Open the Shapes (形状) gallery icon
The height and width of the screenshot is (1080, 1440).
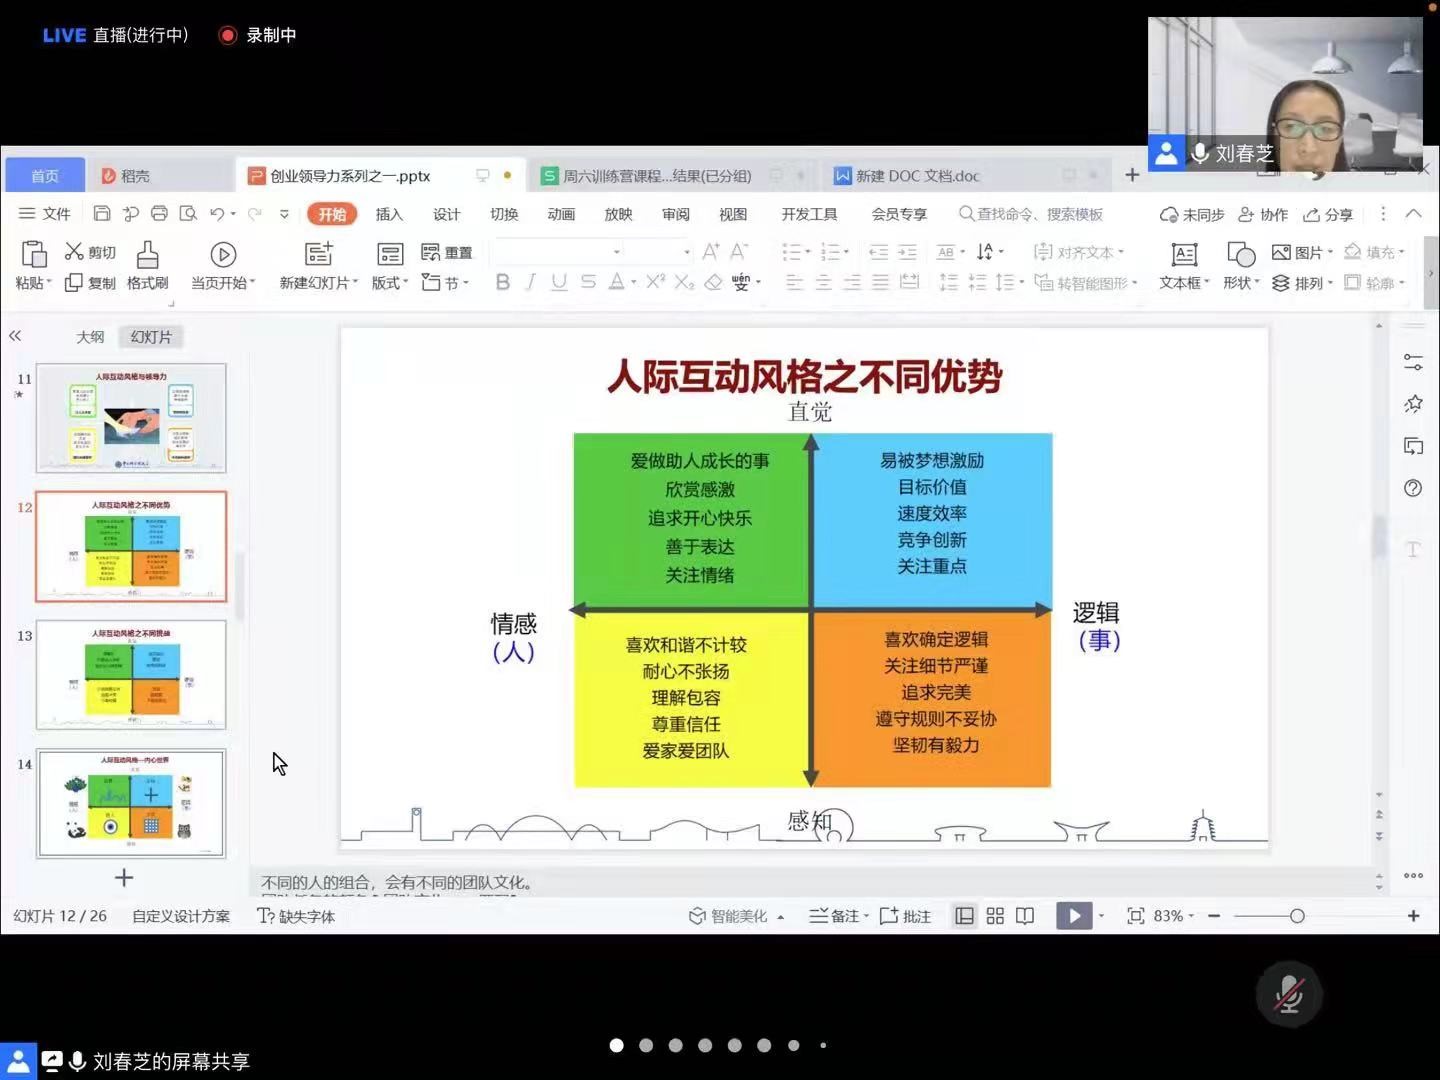[1241, 254]
